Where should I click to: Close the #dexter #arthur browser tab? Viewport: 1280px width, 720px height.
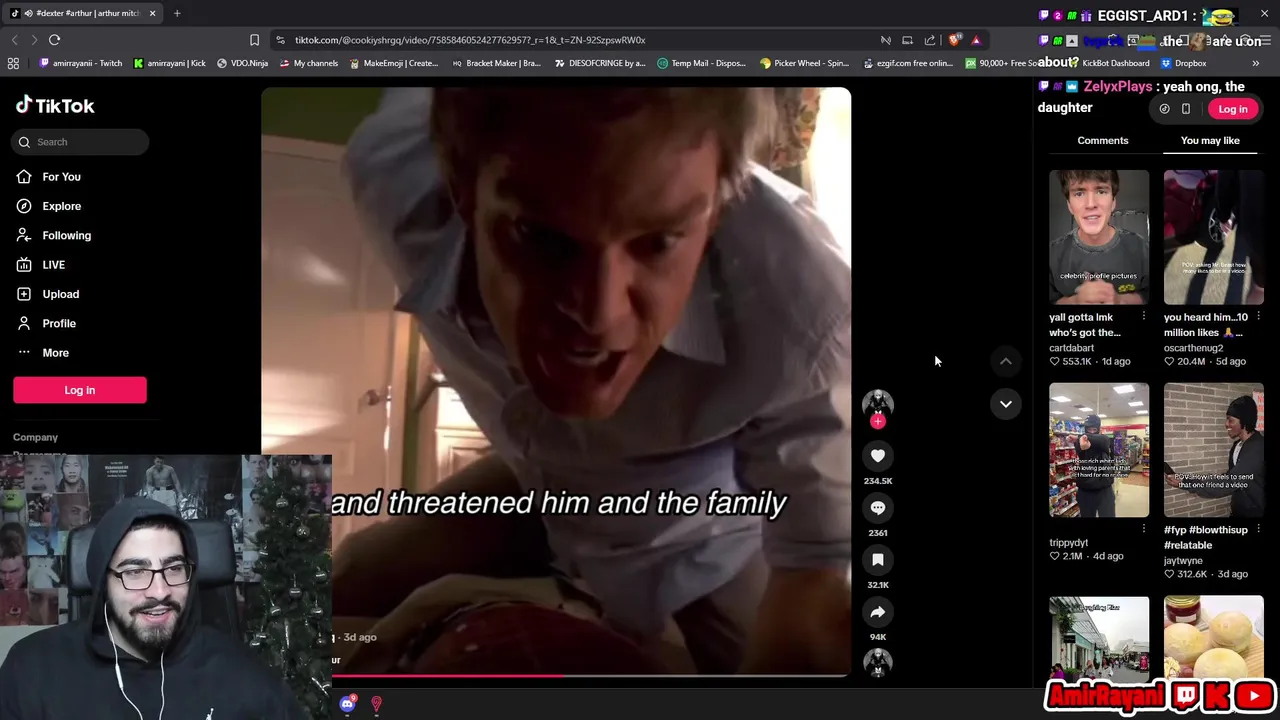152,13
